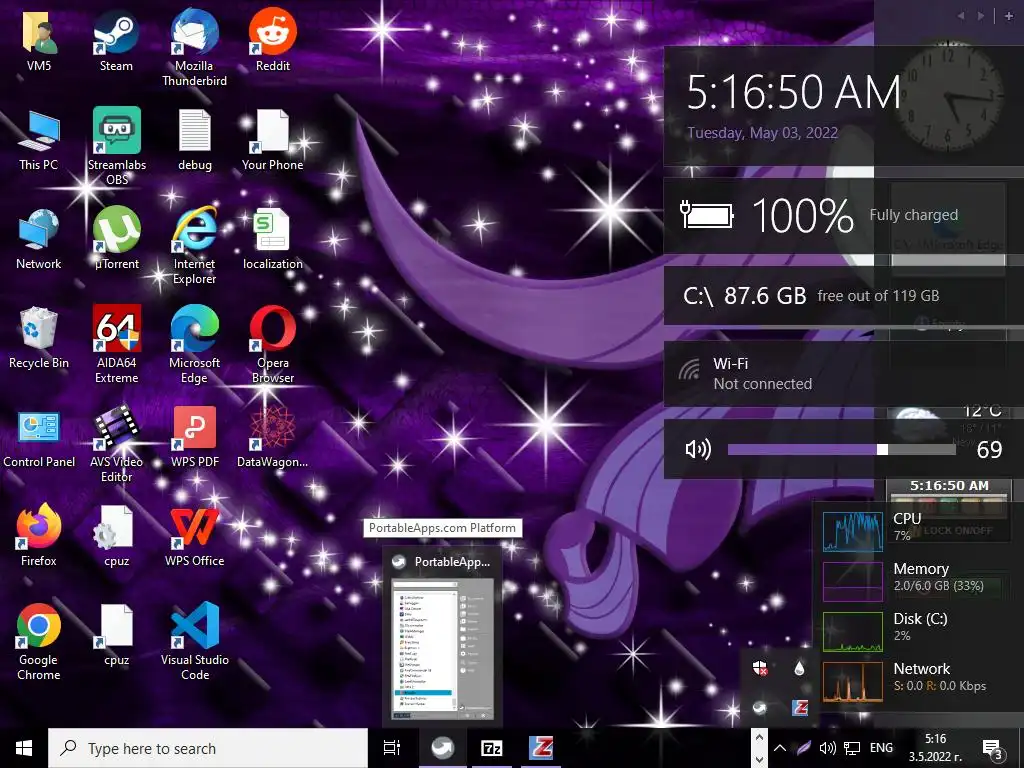
Task: Open 7-Zip from the taskbar
Action: [x=491, y=748]
